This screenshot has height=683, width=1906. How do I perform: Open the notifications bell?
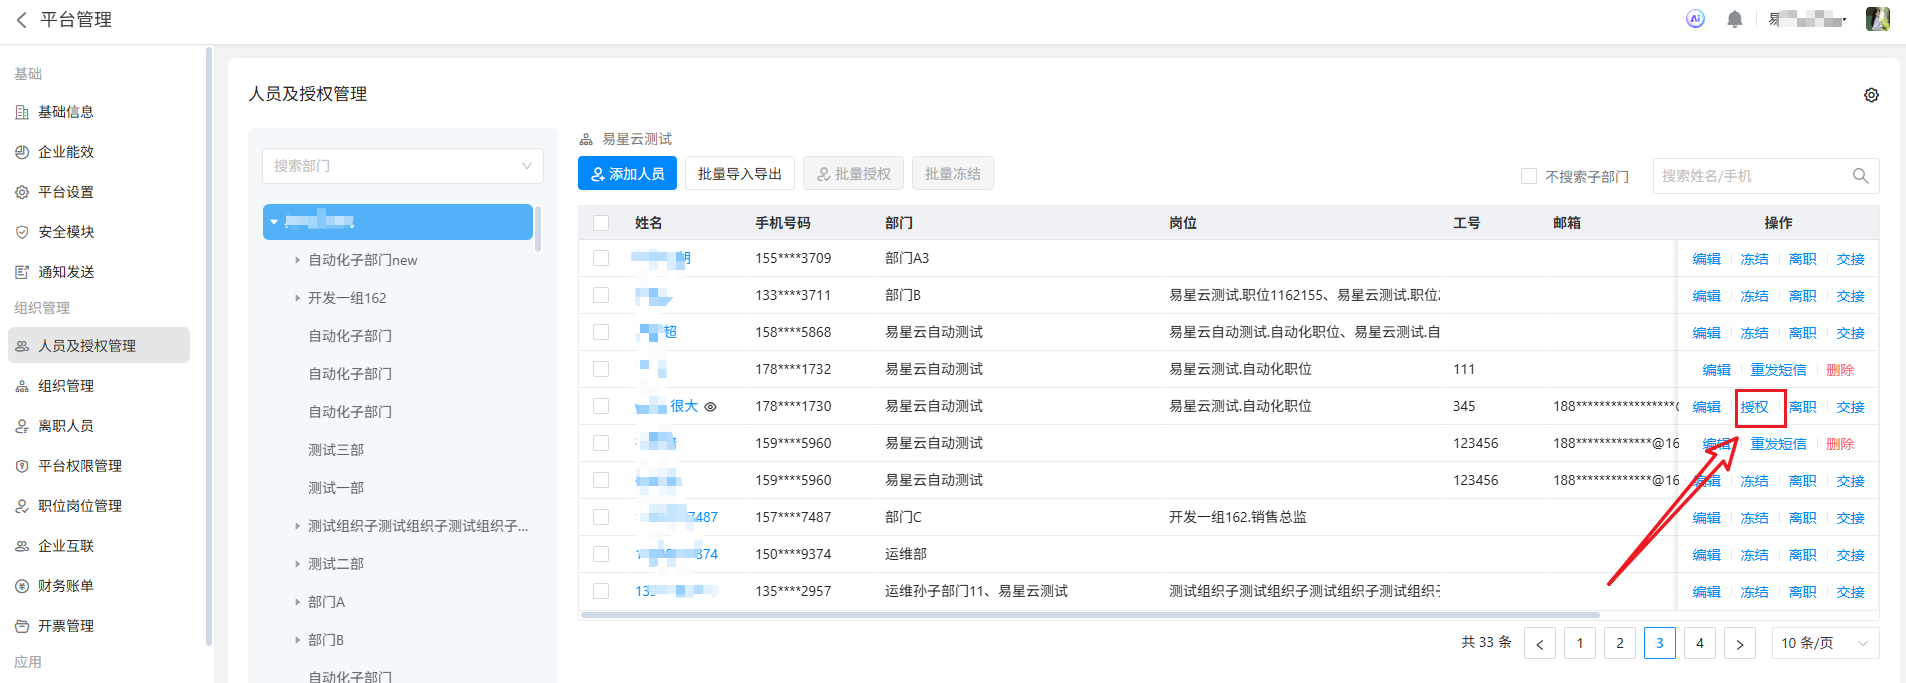point(1735,19)
